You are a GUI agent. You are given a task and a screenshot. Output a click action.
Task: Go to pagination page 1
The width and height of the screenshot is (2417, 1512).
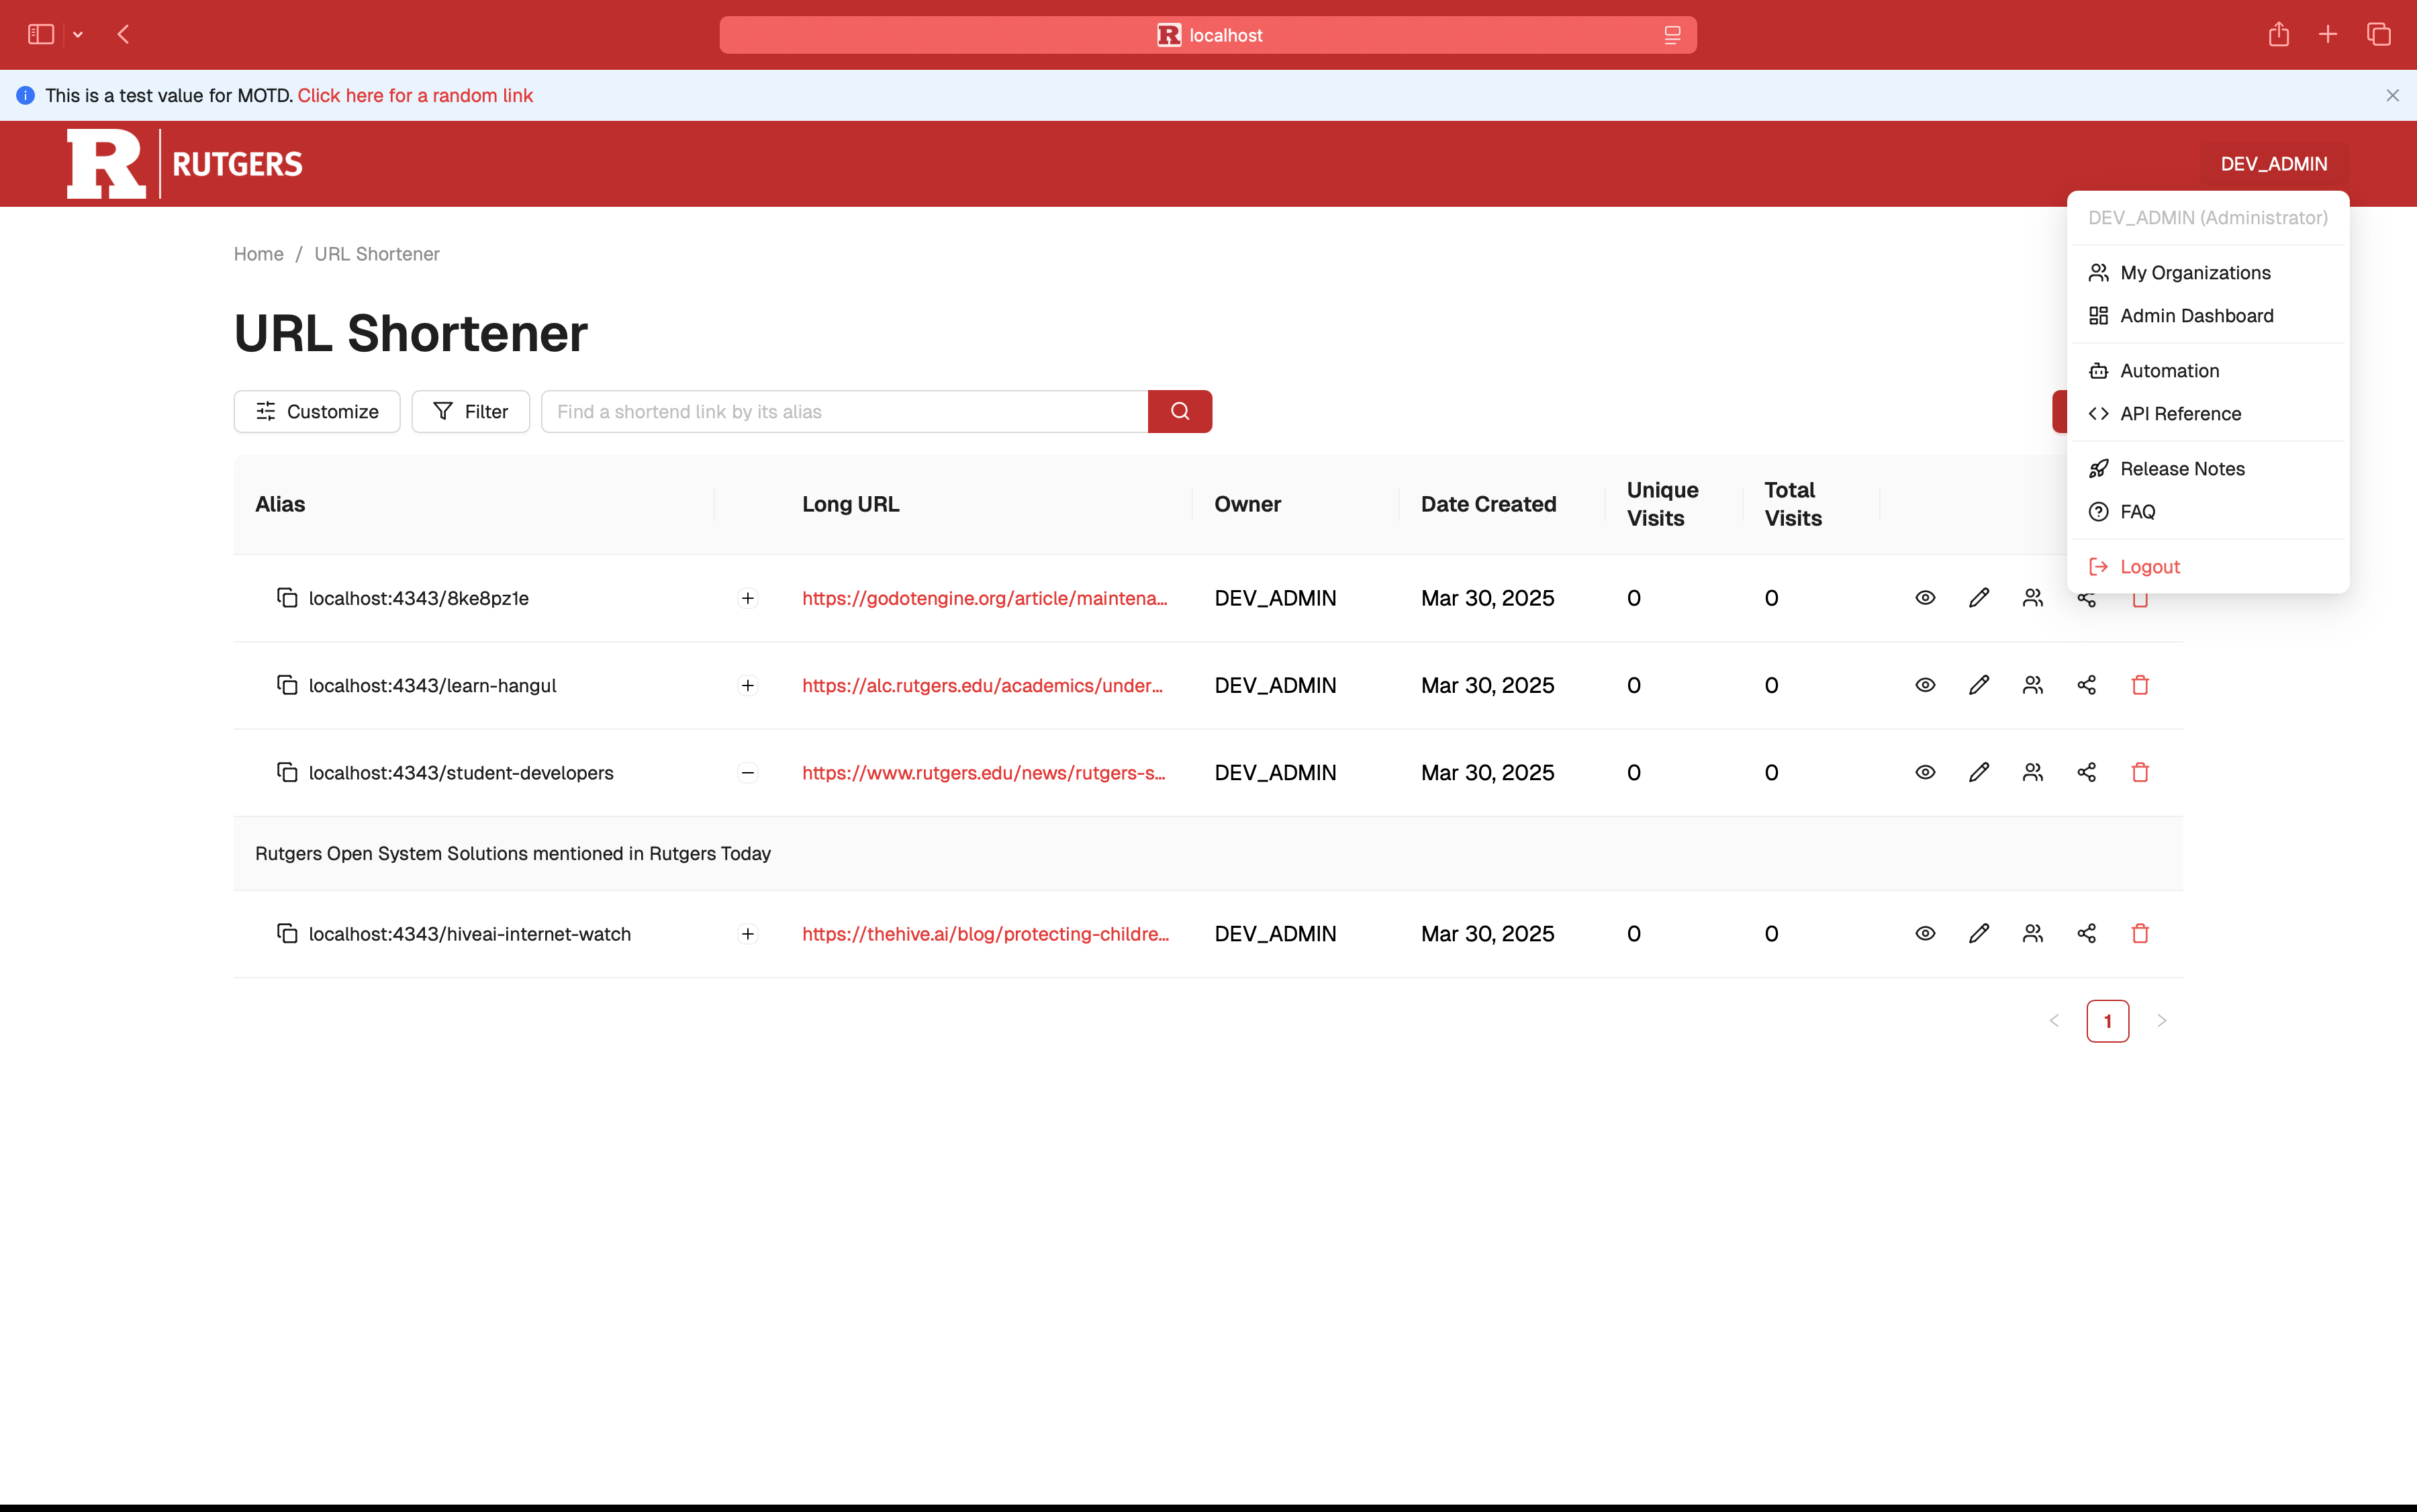[2107, 1021]
